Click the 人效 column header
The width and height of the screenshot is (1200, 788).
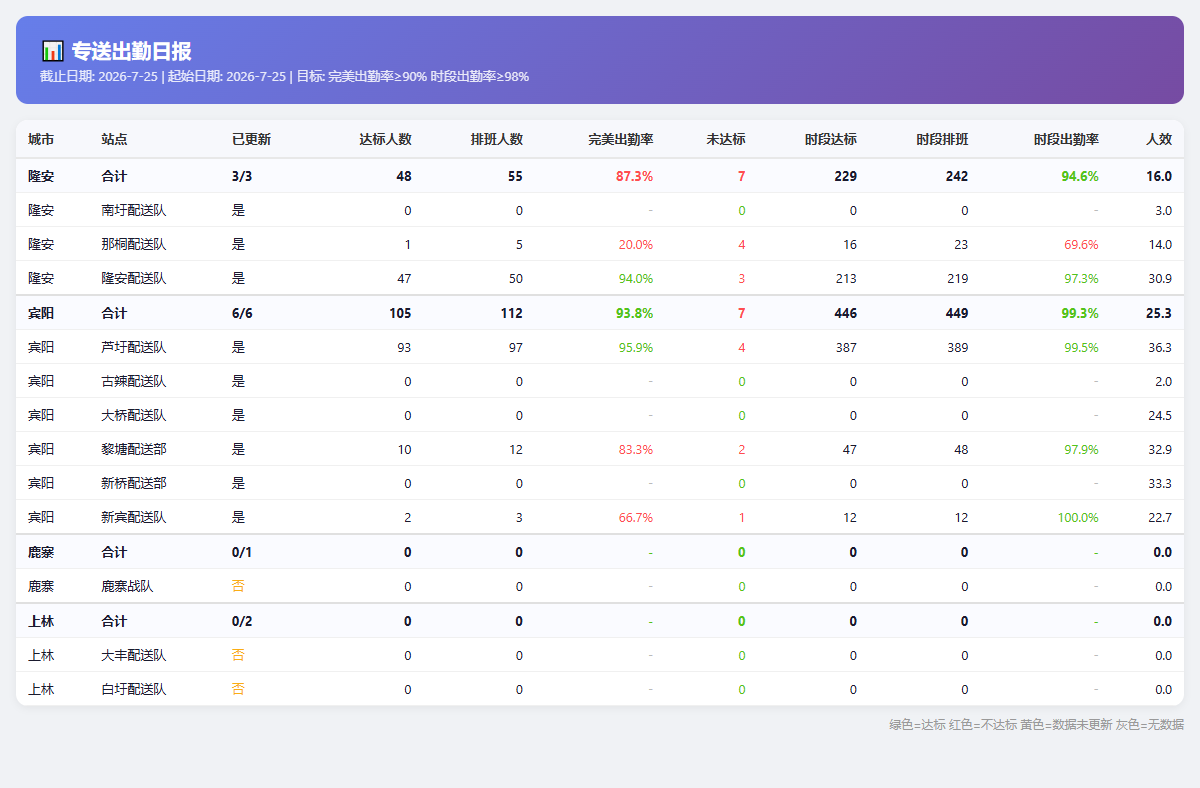coord(1159,139)
